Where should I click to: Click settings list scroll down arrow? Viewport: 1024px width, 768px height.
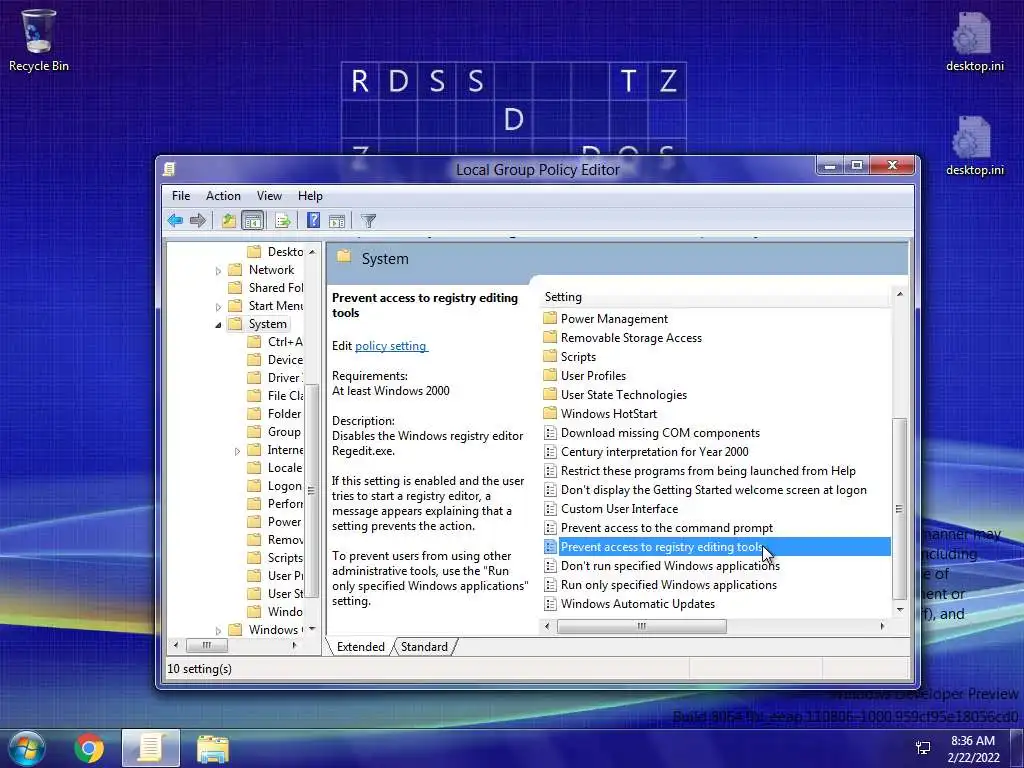[x=900, y=610]
